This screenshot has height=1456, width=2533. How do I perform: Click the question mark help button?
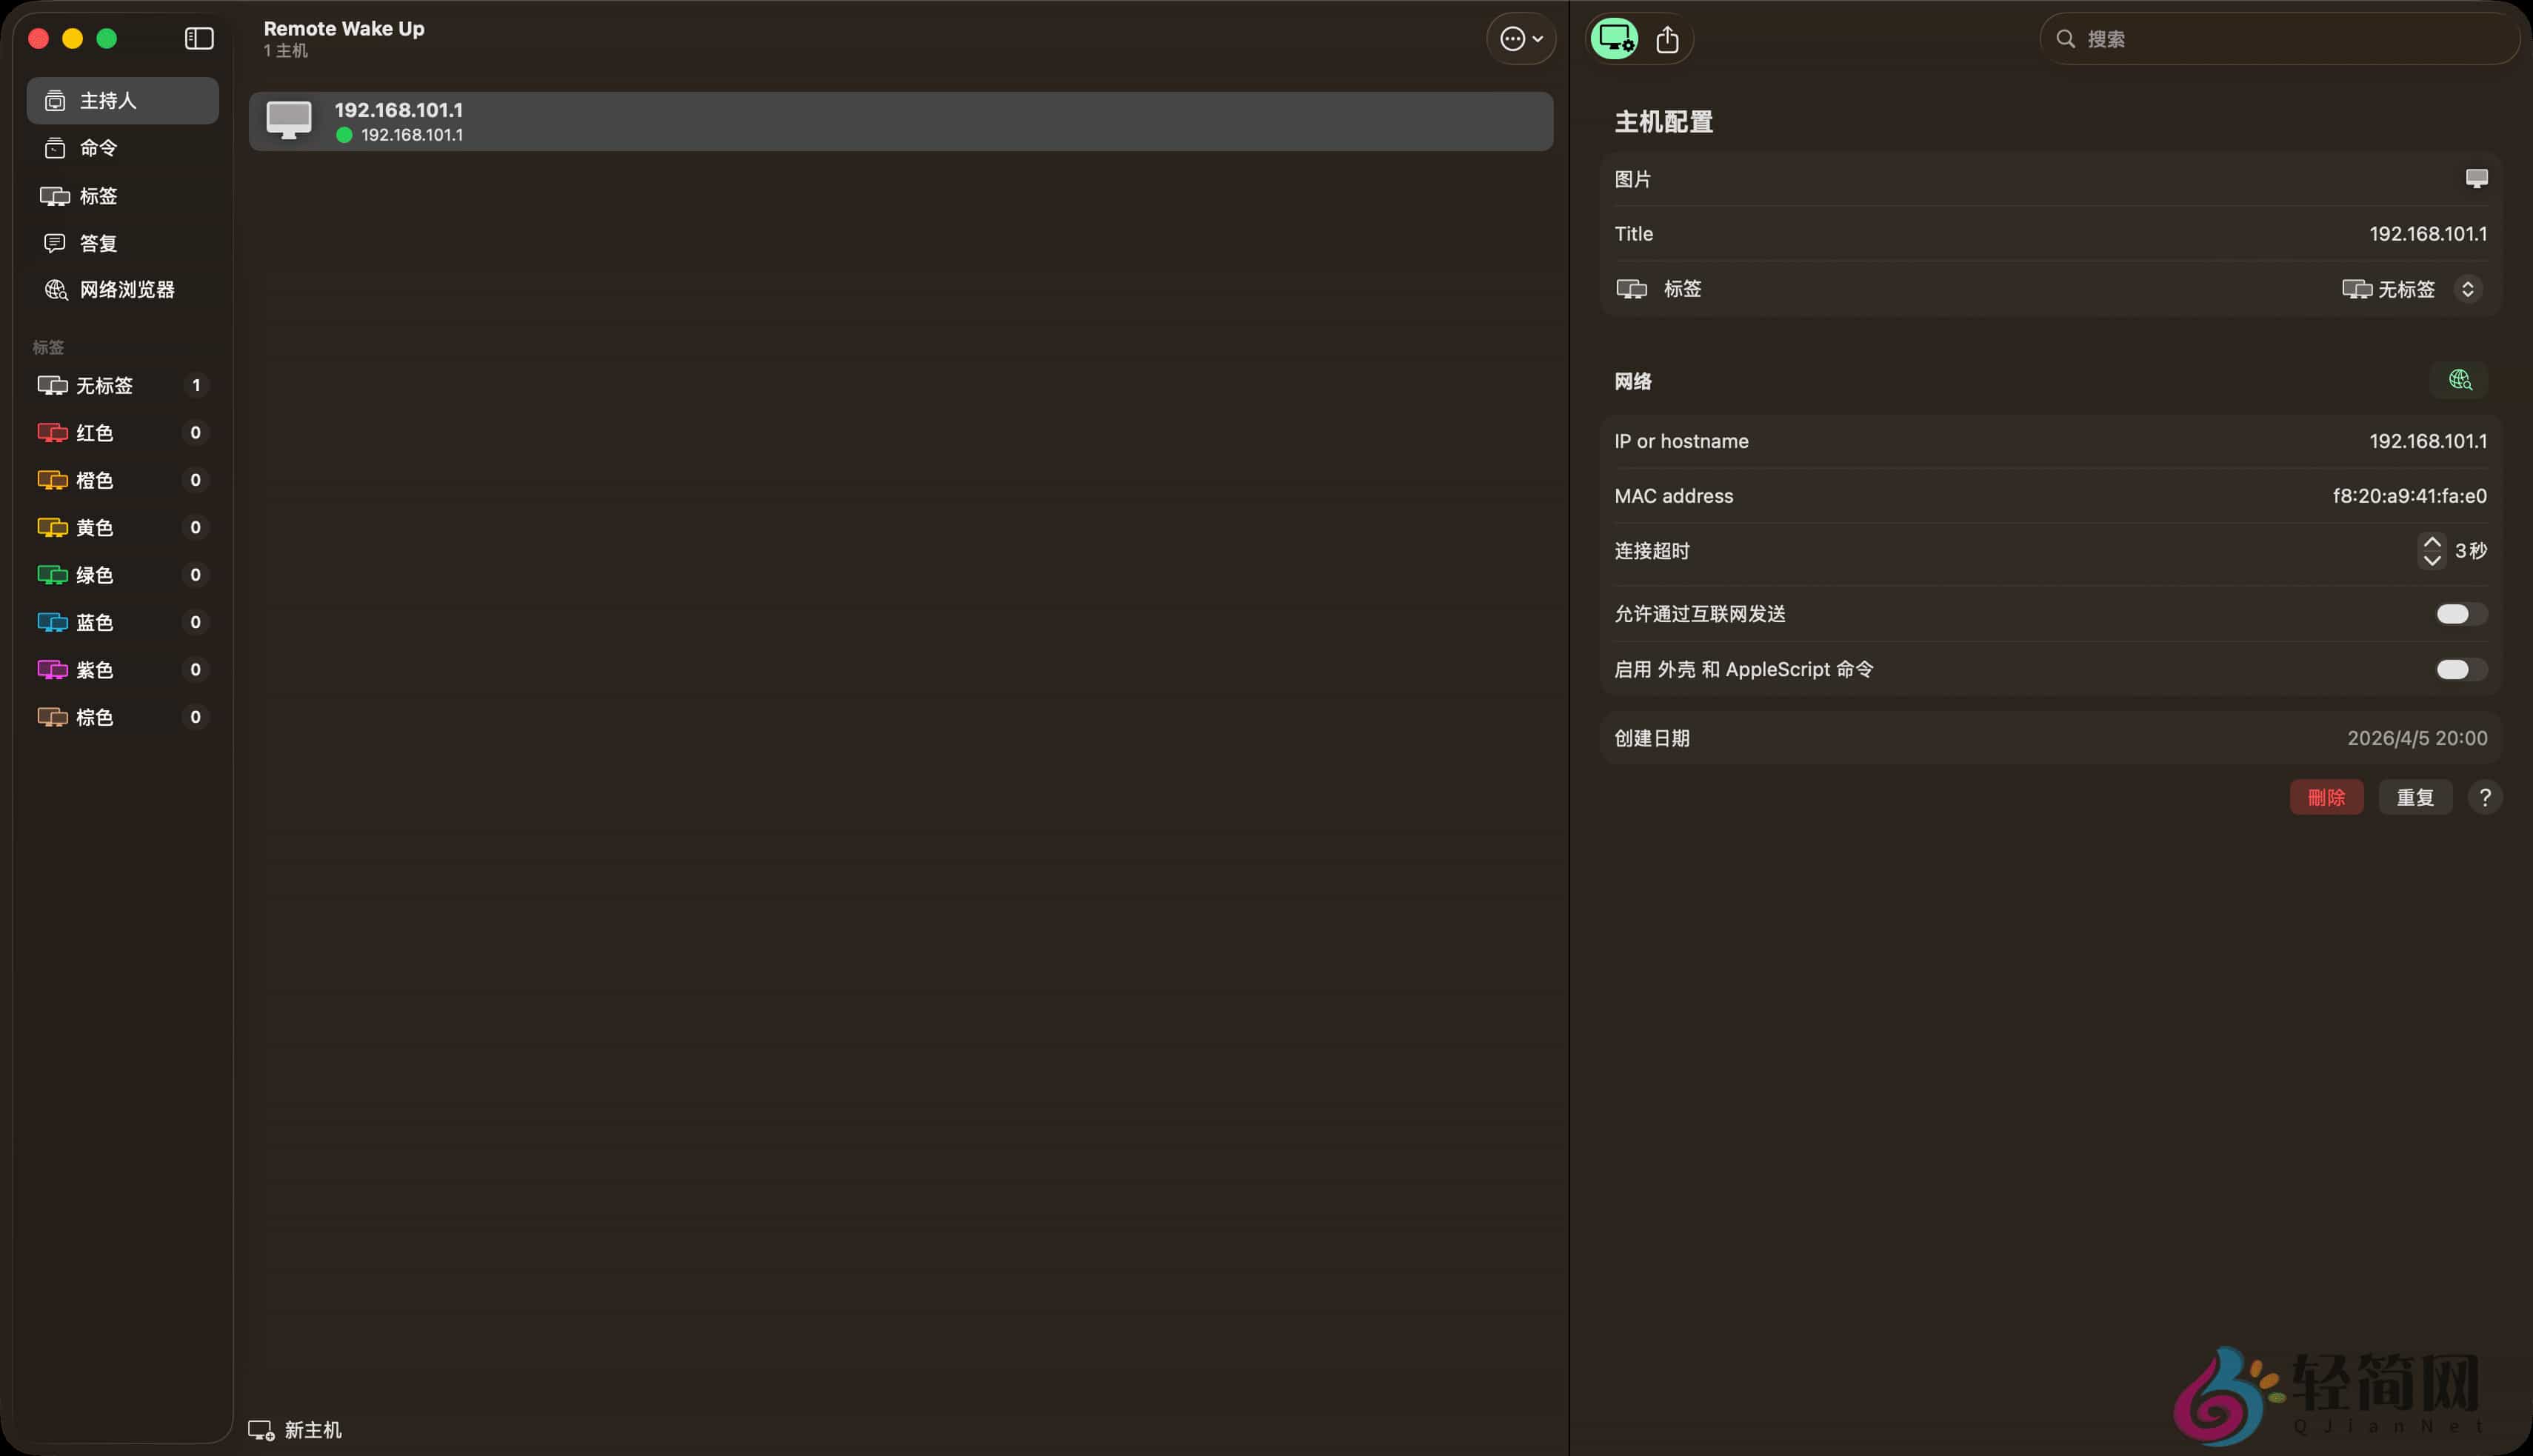[2485, 797]
